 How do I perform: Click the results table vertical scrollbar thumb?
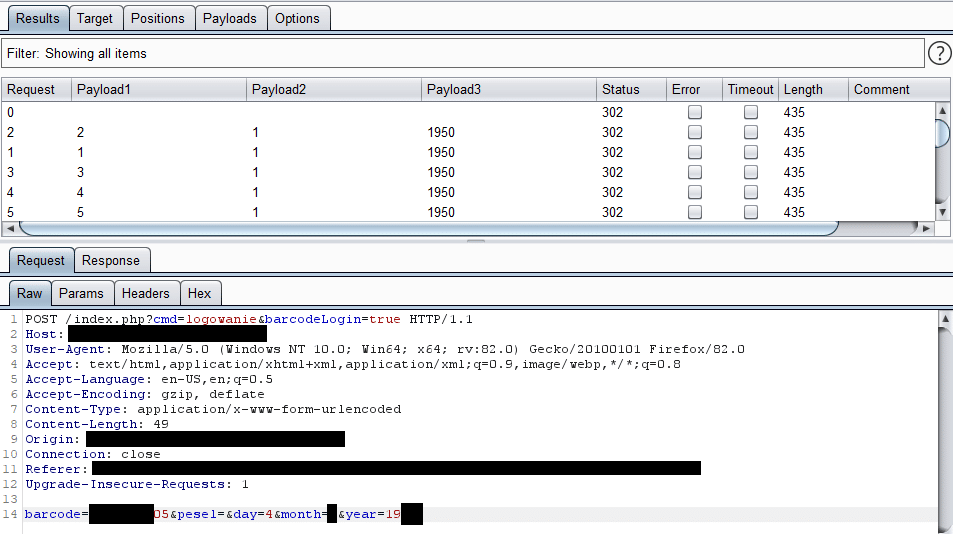click(x=942, y=133)
